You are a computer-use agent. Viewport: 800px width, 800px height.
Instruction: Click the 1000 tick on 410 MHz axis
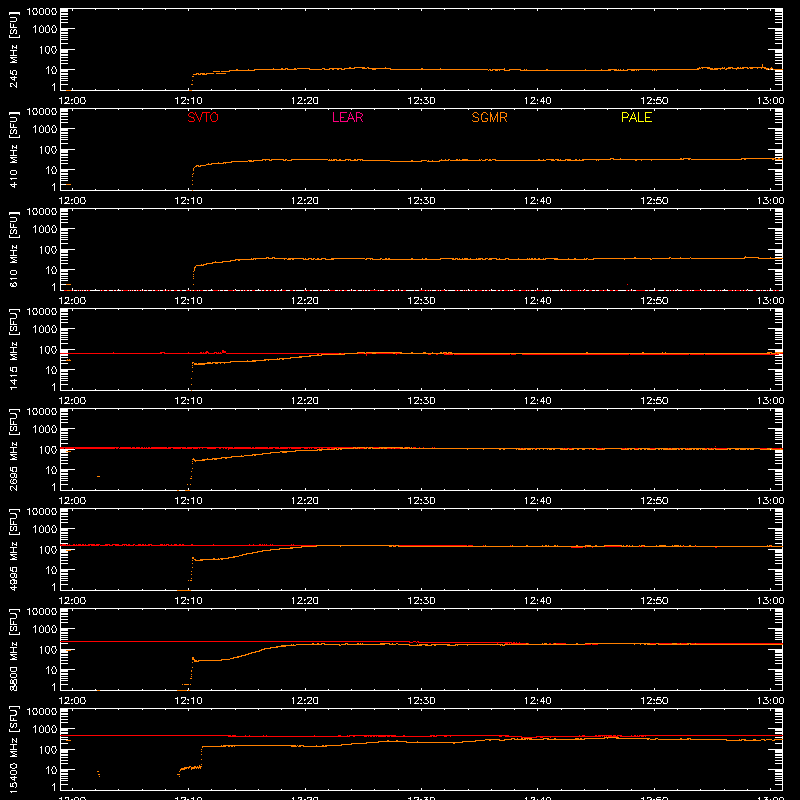45,130
